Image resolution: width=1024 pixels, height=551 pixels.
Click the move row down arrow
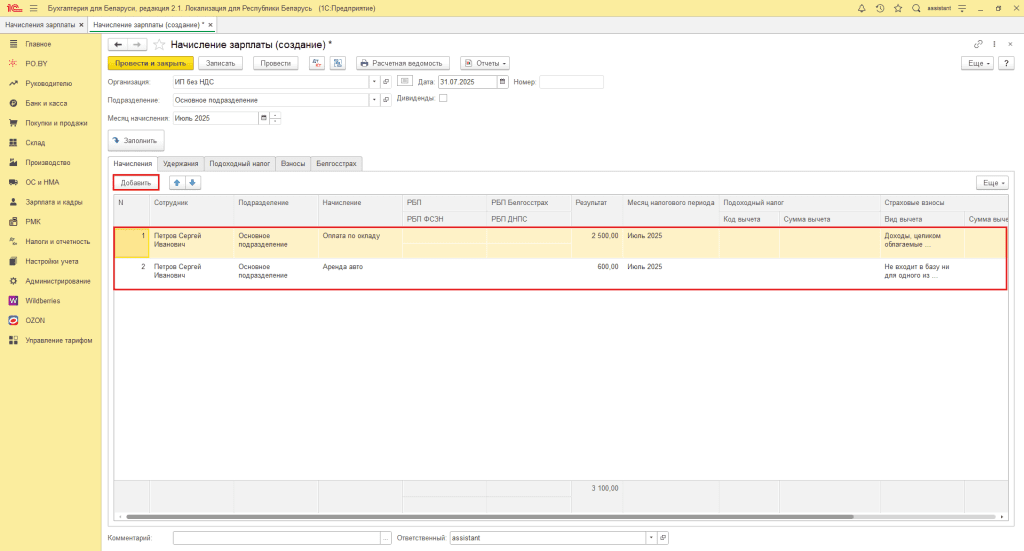click(x=193, y=183)
